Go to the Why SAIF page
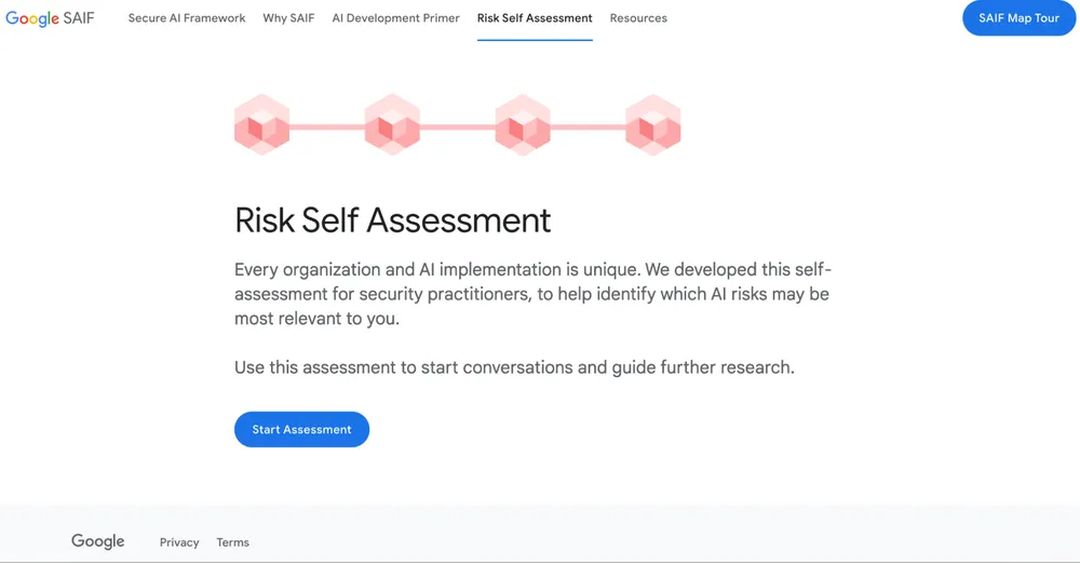Screen dimensions: 1080x563 coord(289,18)
